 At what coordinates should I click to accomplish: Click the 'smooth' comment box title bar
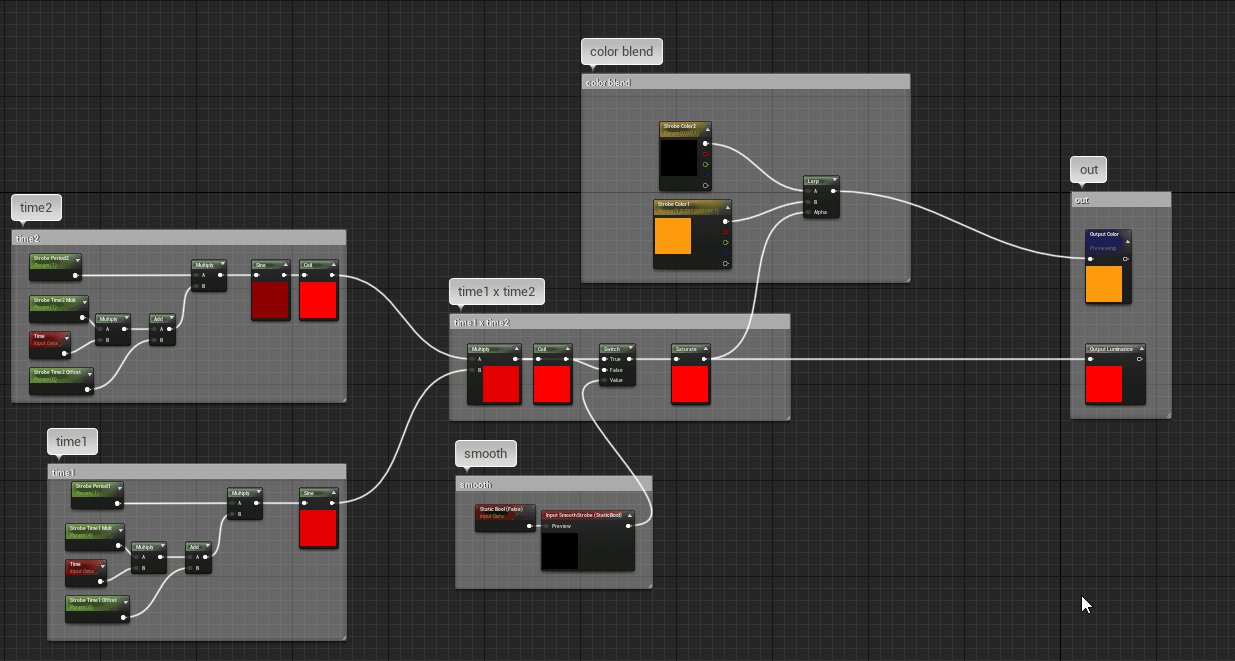click(x=554, y=484)
